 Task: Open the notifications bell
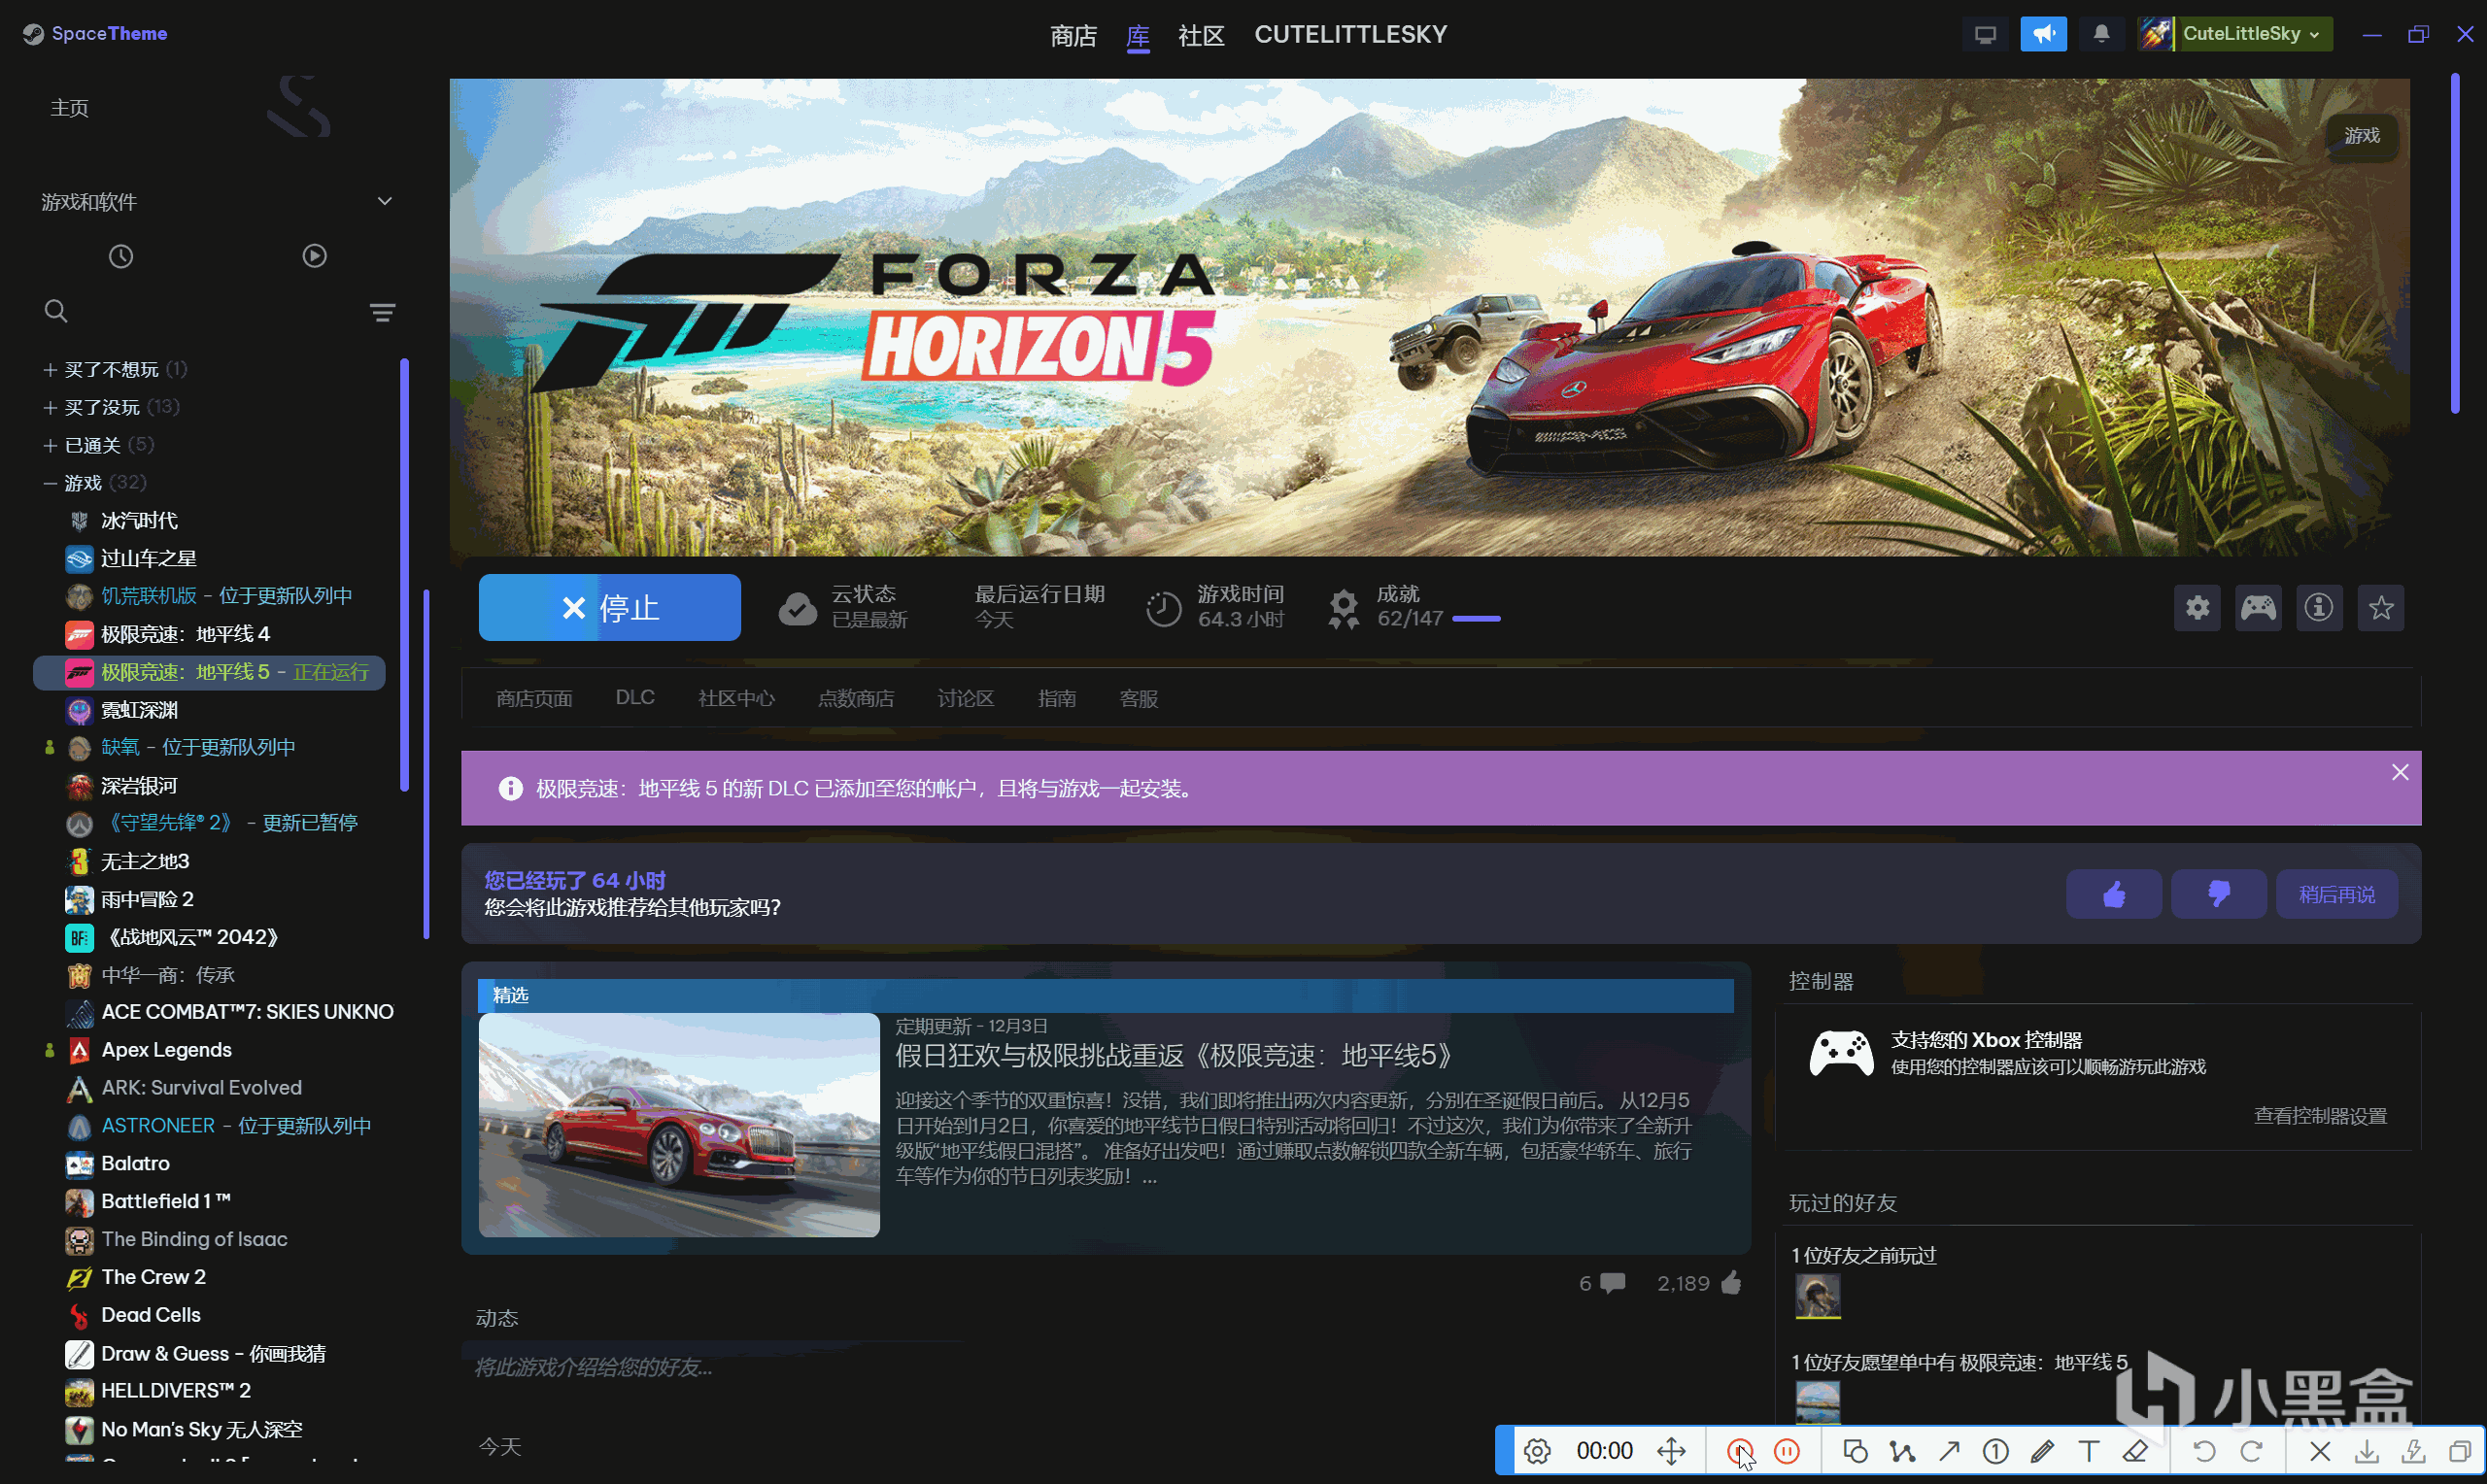tap(2101, 34)
